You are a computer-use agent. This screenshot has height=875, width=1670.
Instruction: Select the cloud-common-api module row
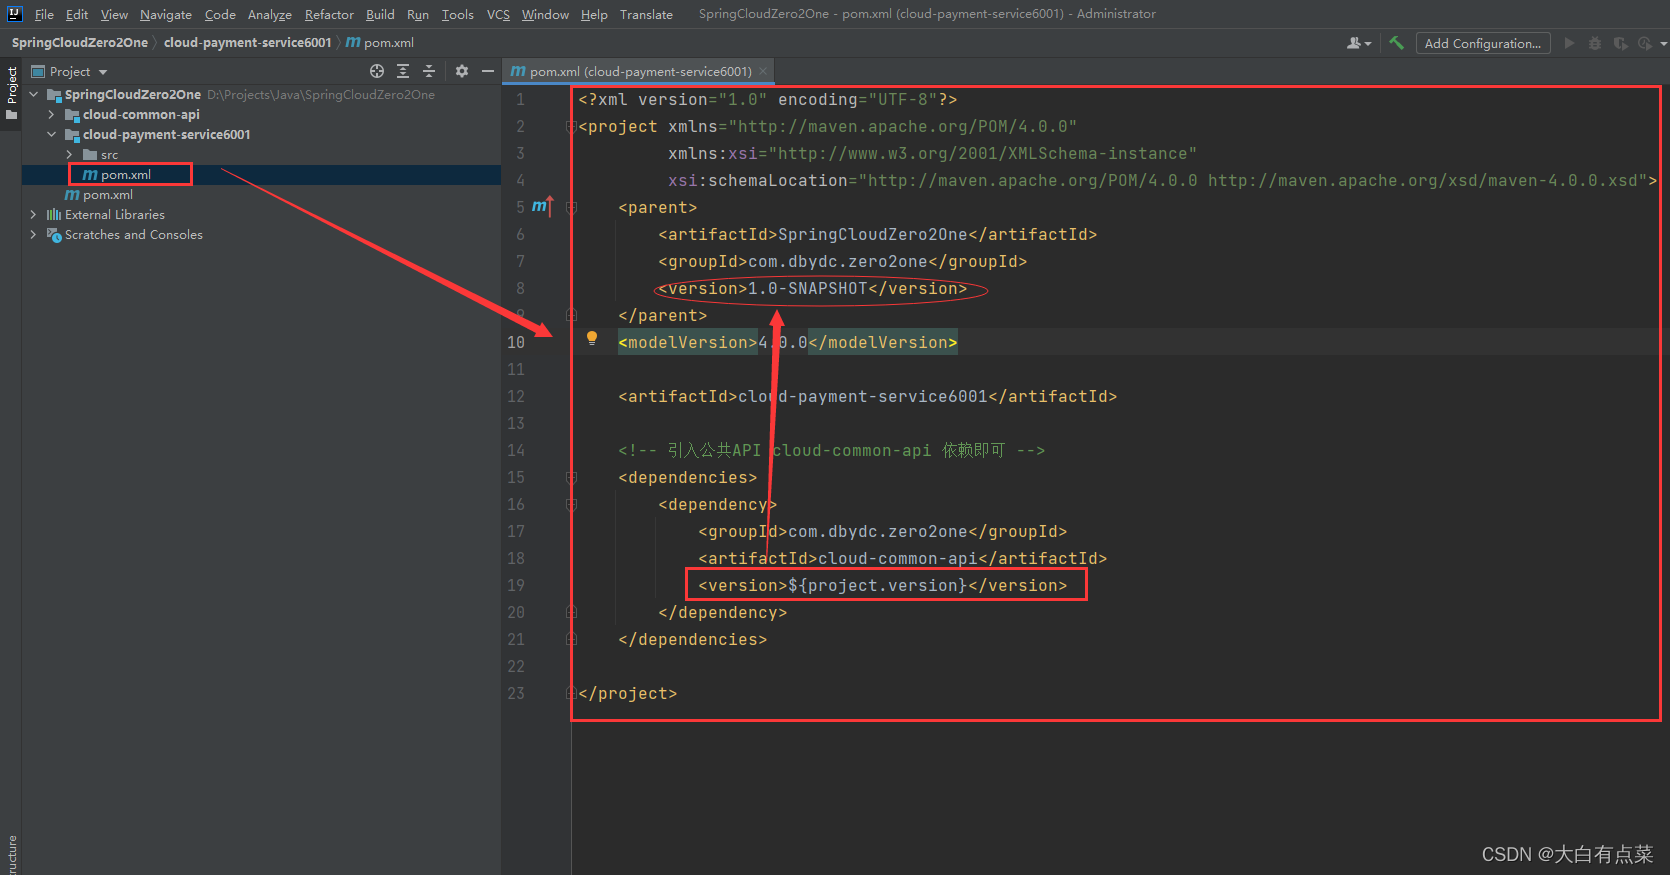261,114
